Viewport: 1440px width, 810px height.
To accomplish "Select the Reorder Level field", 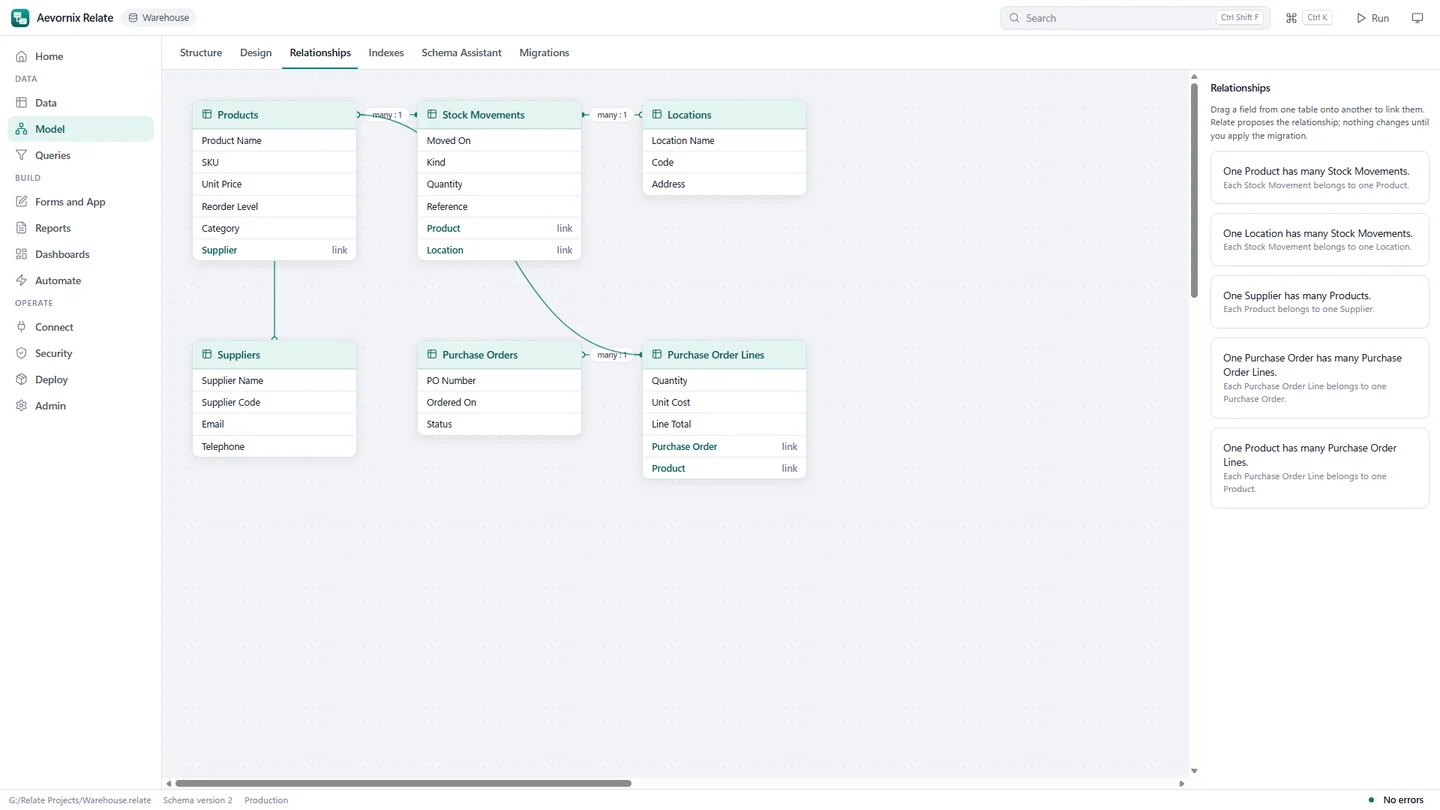I will click(x=274, y=206).
